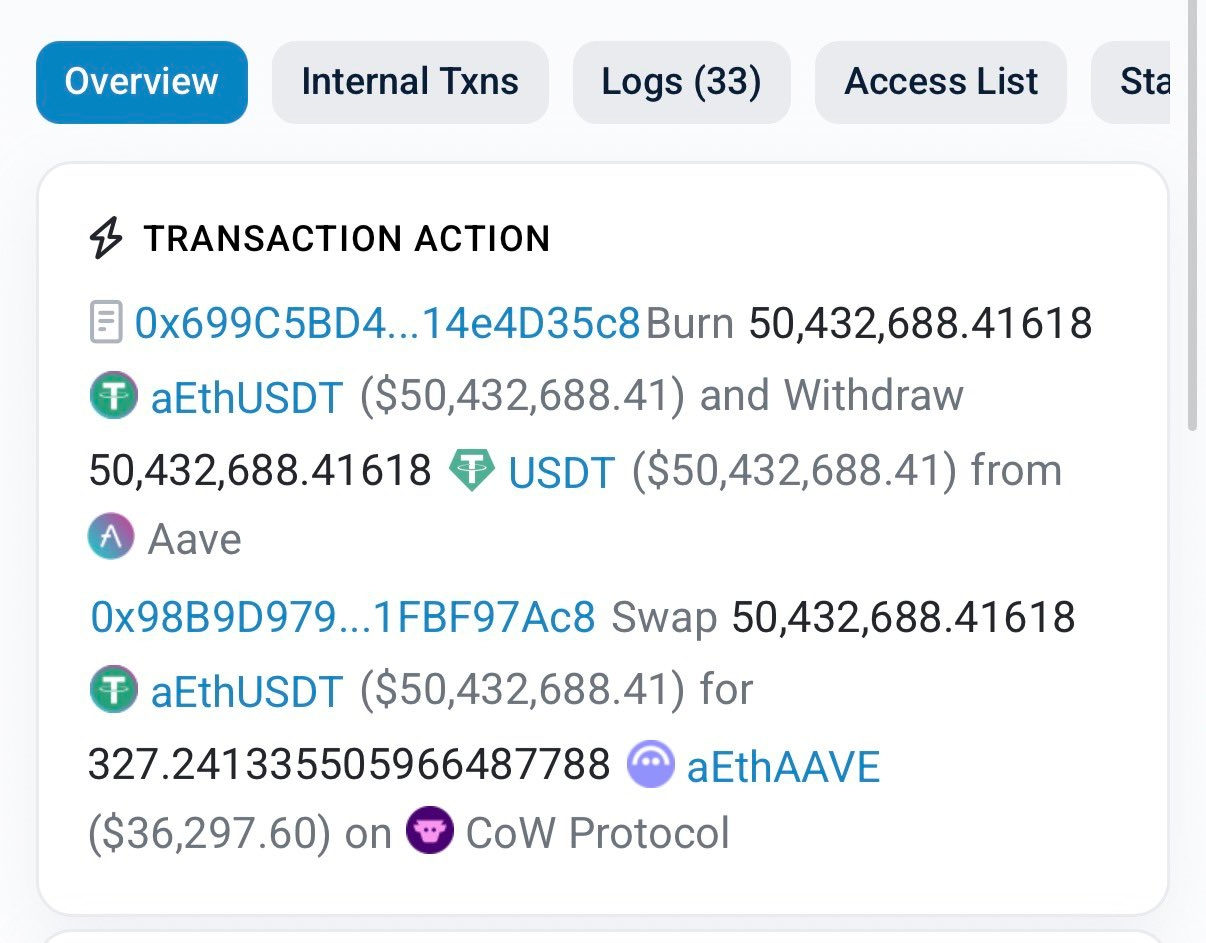The image size is (1206, 943).
Task: Switch to the Internal Txns tab
Action: click(410, 82)
